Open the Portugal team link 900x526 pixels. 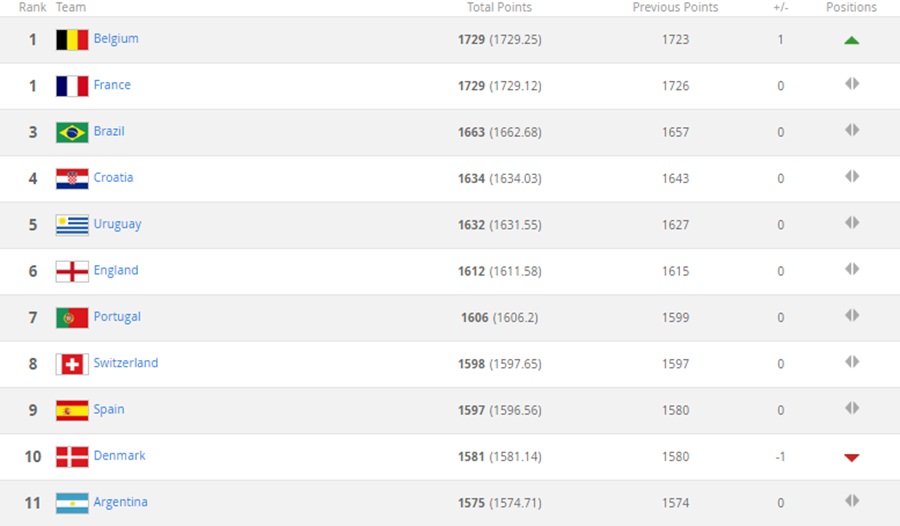click(x=117, y=317)
